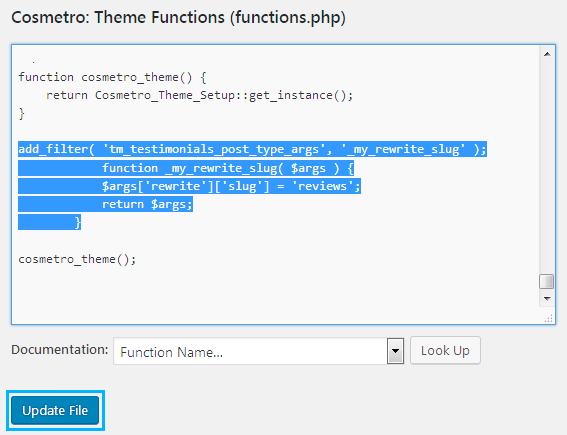This screenshot has width=567, height=435.
Task: Click the Cosmetro Theme Functions heading
Action: (178, 17)
